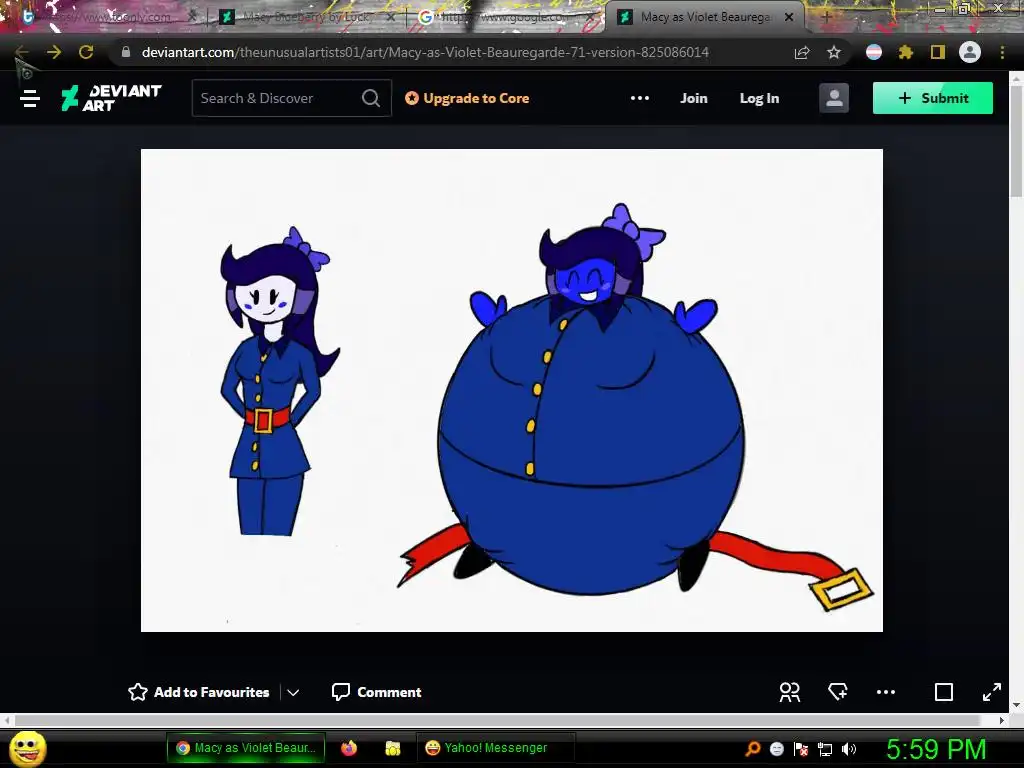Bookmark this page with the star
The image size is (1024, 768).
(834, 52)
